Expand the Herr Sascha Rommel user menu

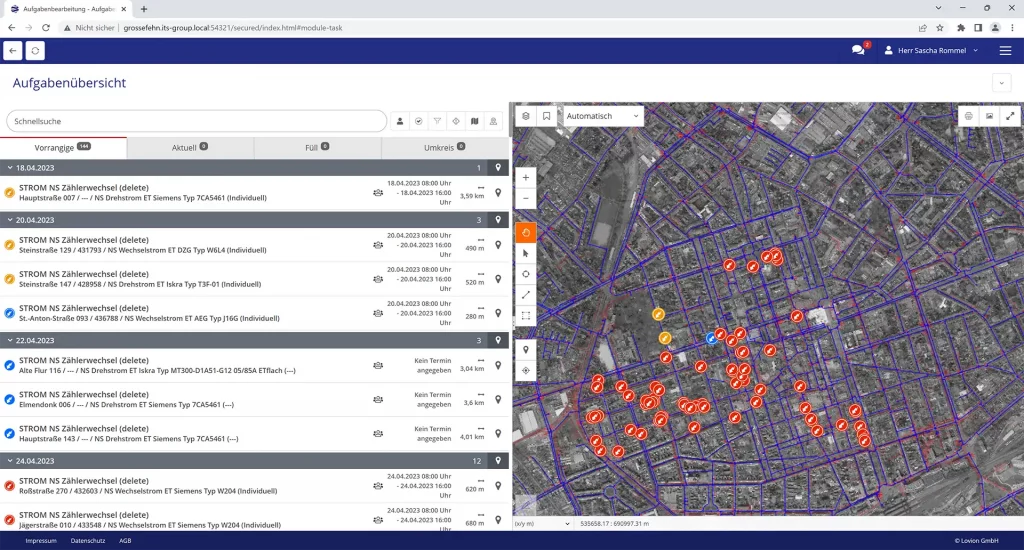[x=930, y=50]
